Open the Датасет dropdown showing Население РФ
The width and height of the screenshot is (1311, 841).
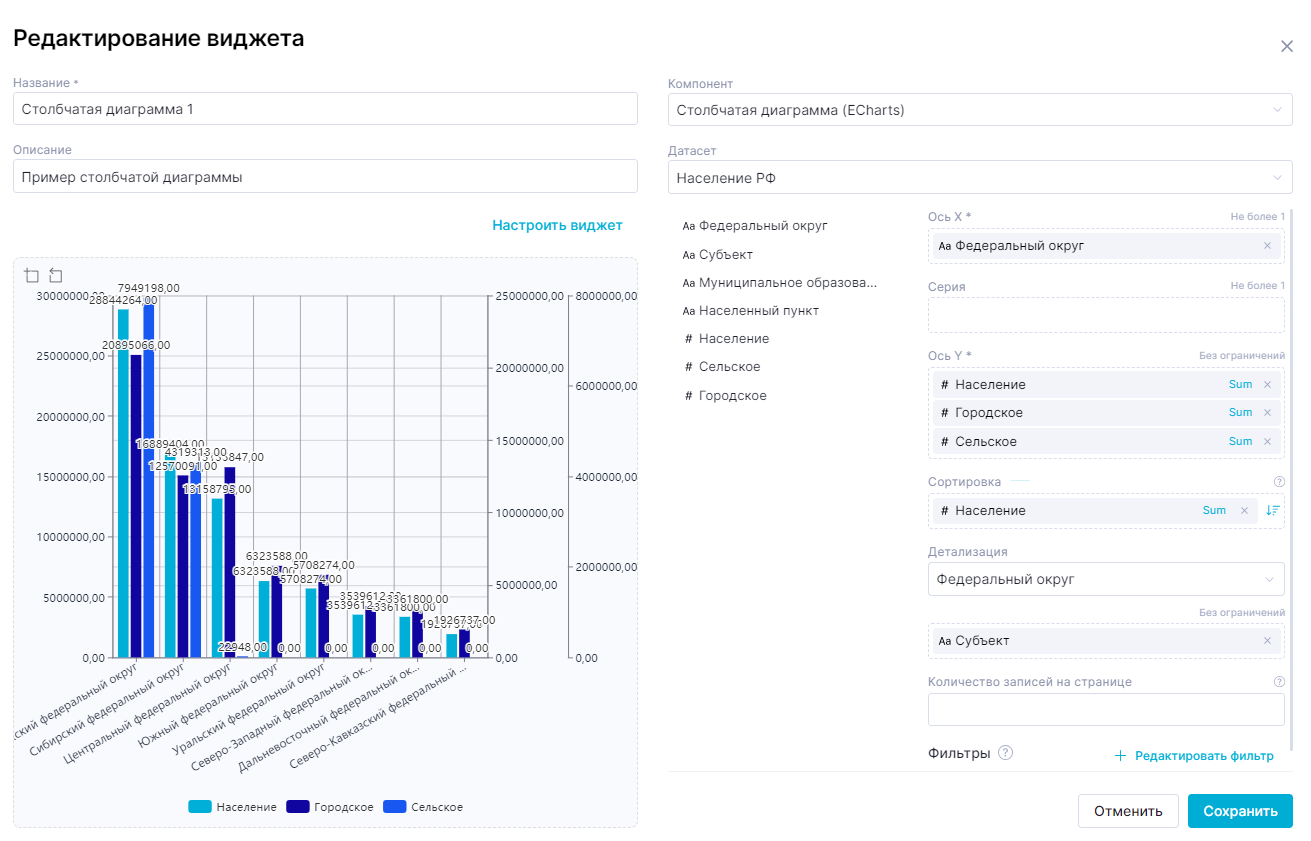click(979, 178)
